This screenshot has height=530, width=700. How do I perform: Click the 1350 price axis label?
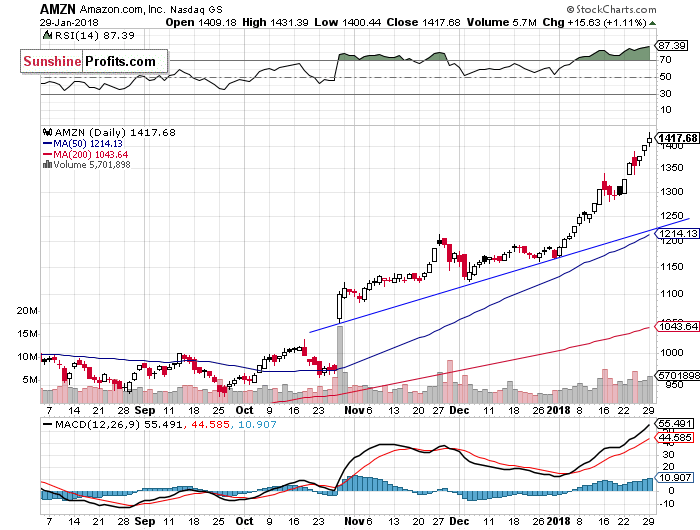coord(672,167)
